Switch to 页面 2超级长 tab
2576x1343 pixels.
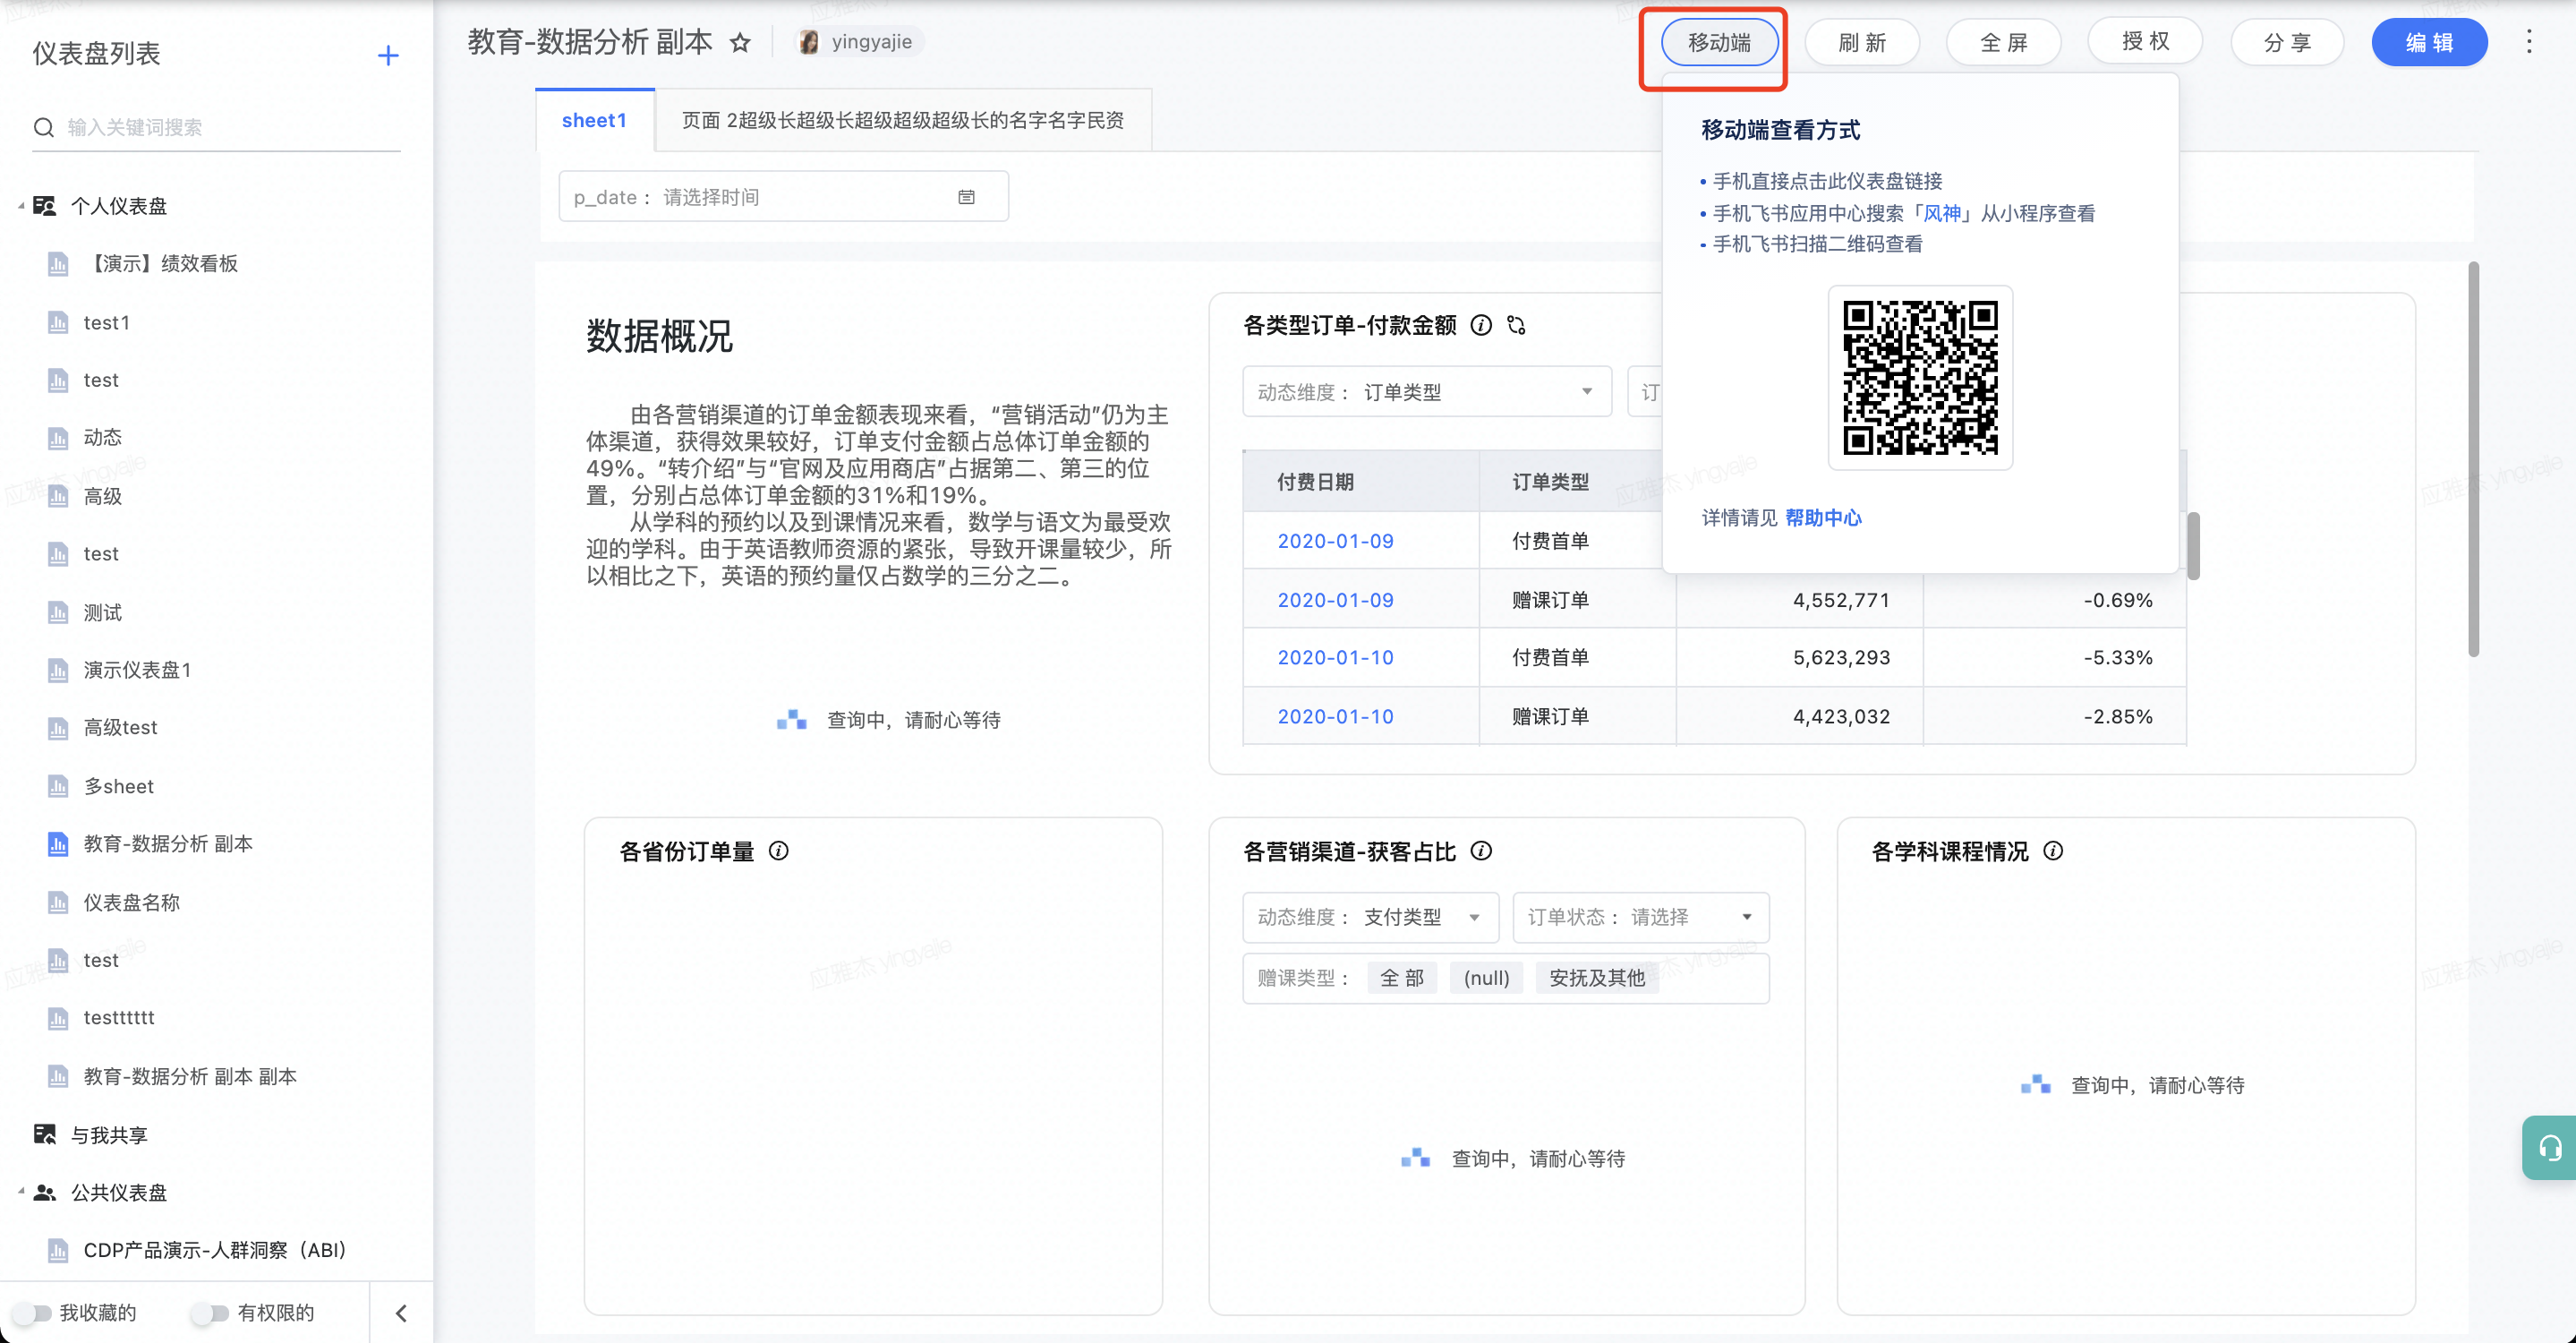click(x=902, y=121)
